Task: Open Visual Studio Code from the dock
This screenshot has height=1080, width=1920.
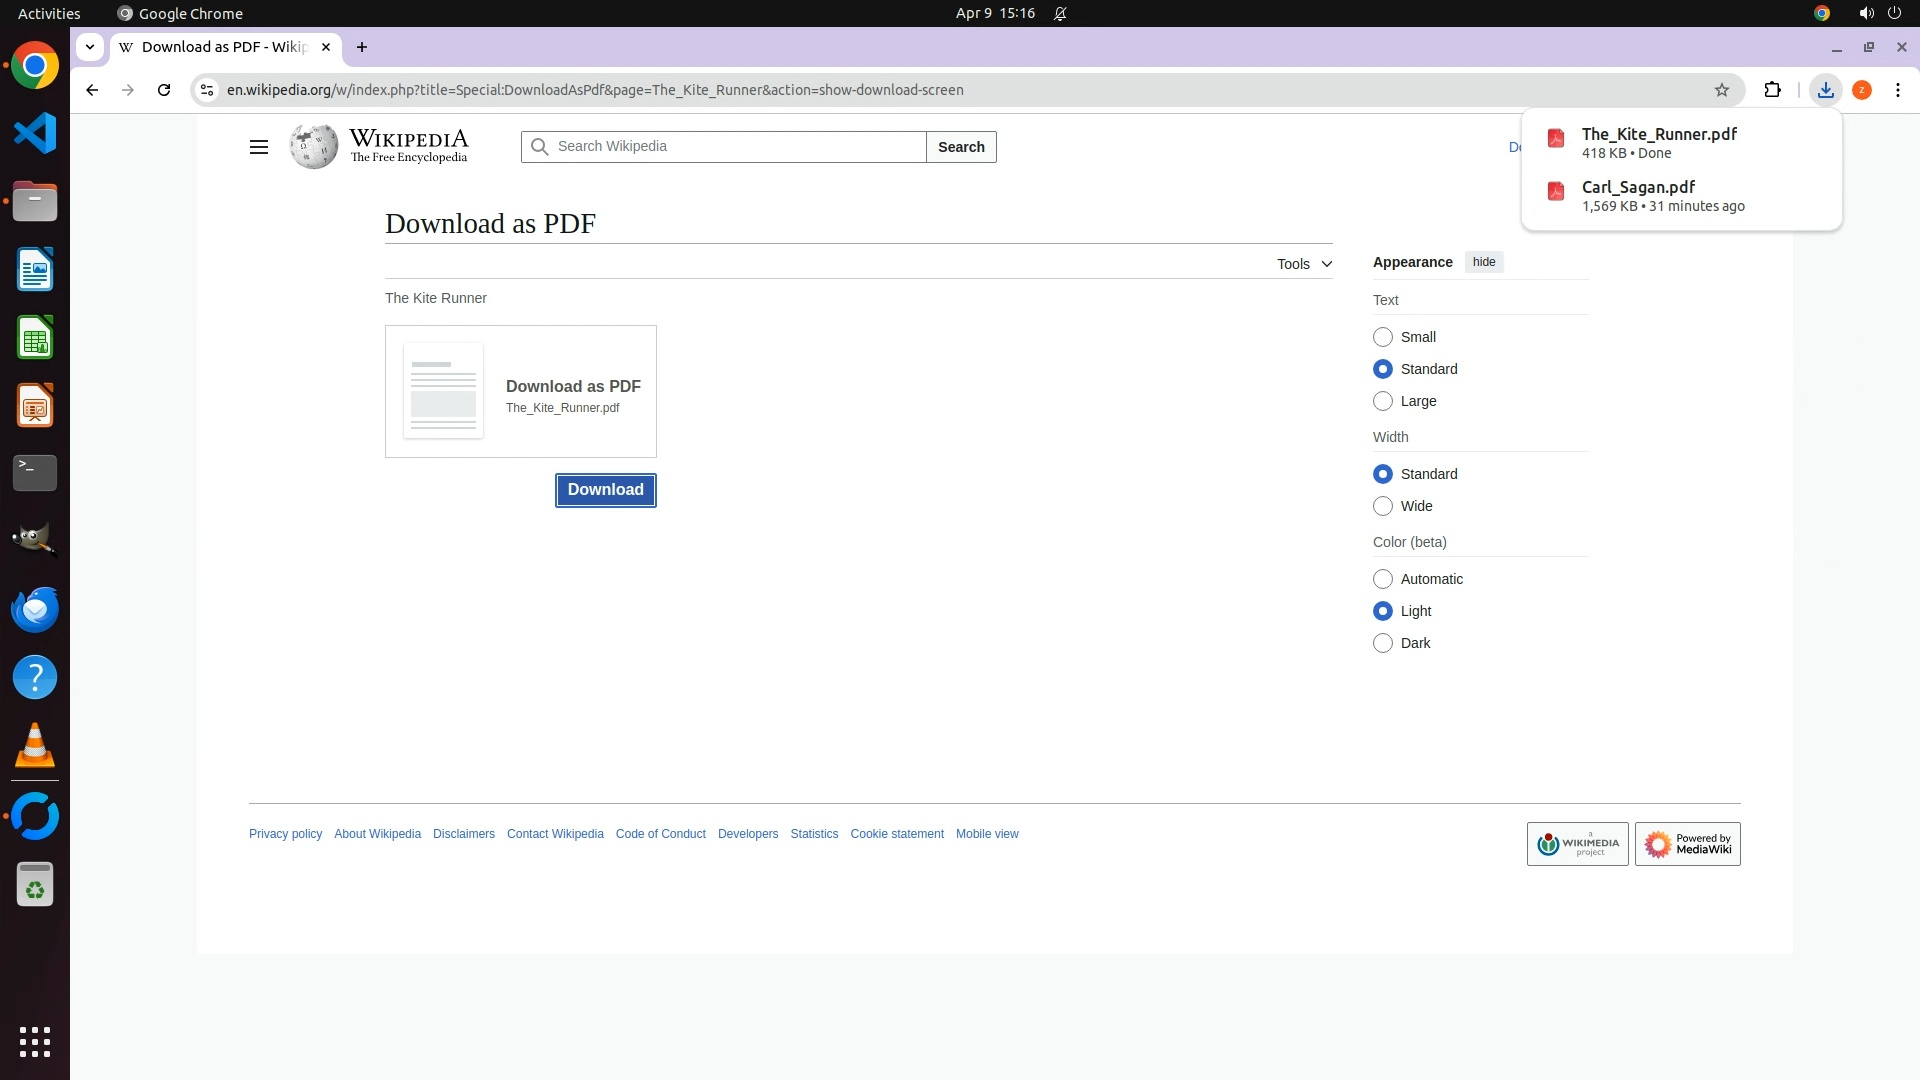Action: (35, 134)
